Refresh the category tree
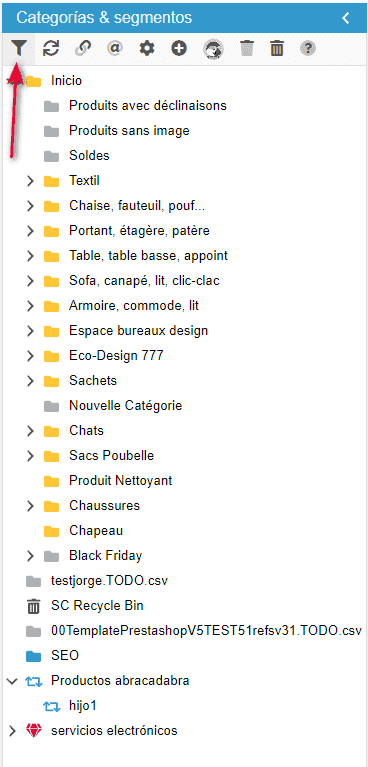The width and height of the screenshot is (368, 767). (50, 48)
